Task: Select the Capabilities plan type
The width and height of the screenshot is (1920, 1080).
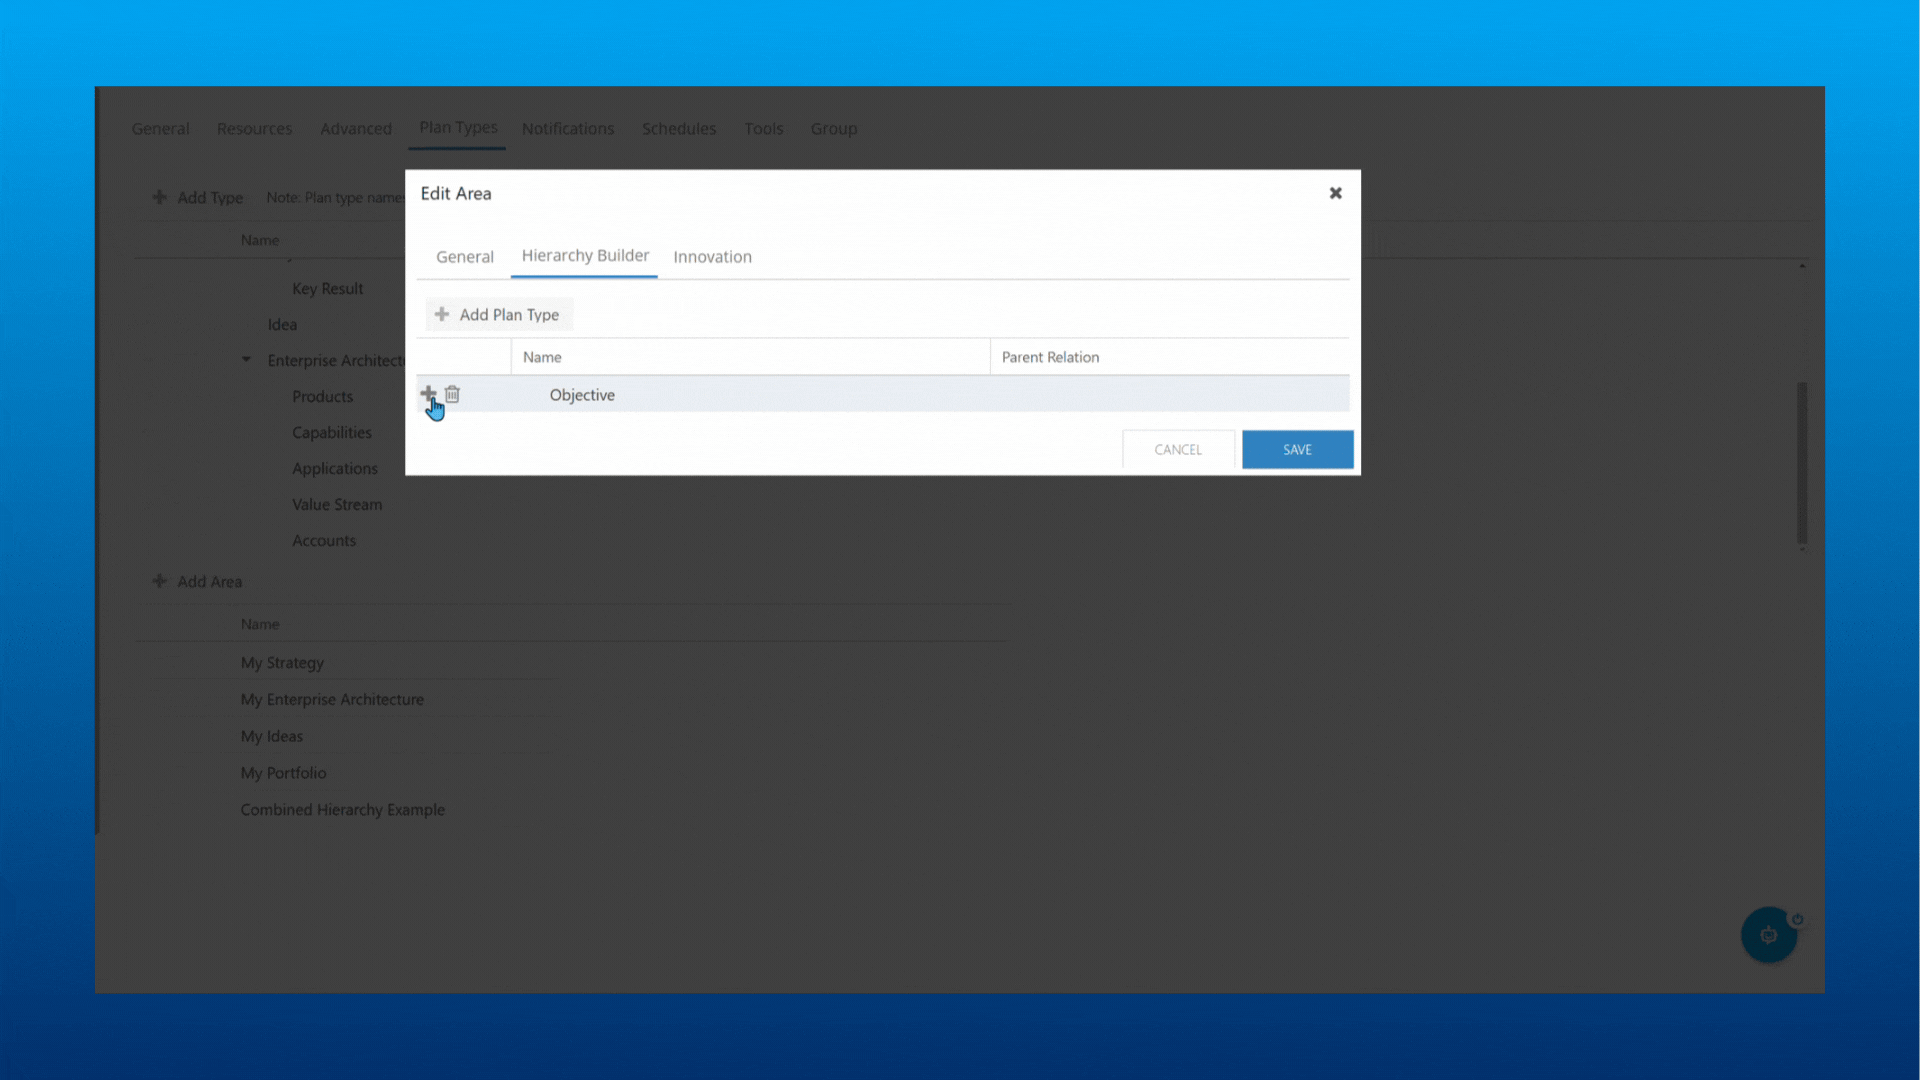Action: point(332,433)
